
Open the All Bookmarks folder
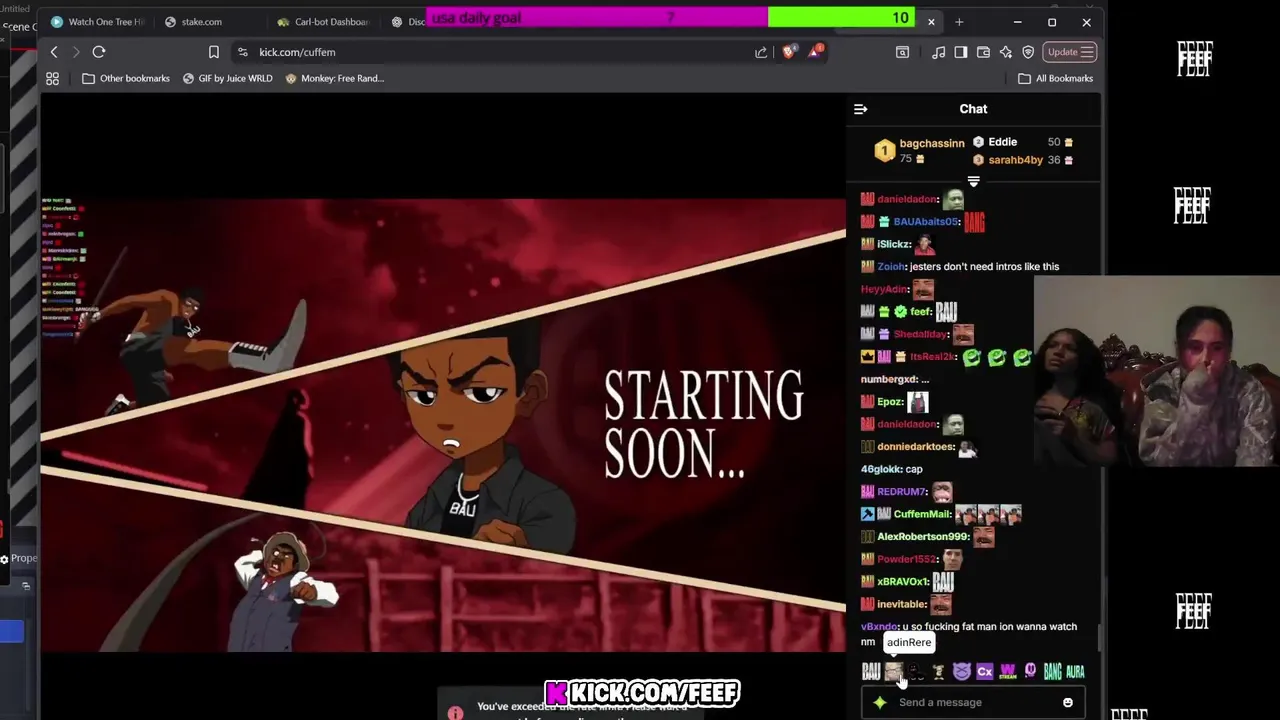pyautogui.click(x=1055, y=78)
